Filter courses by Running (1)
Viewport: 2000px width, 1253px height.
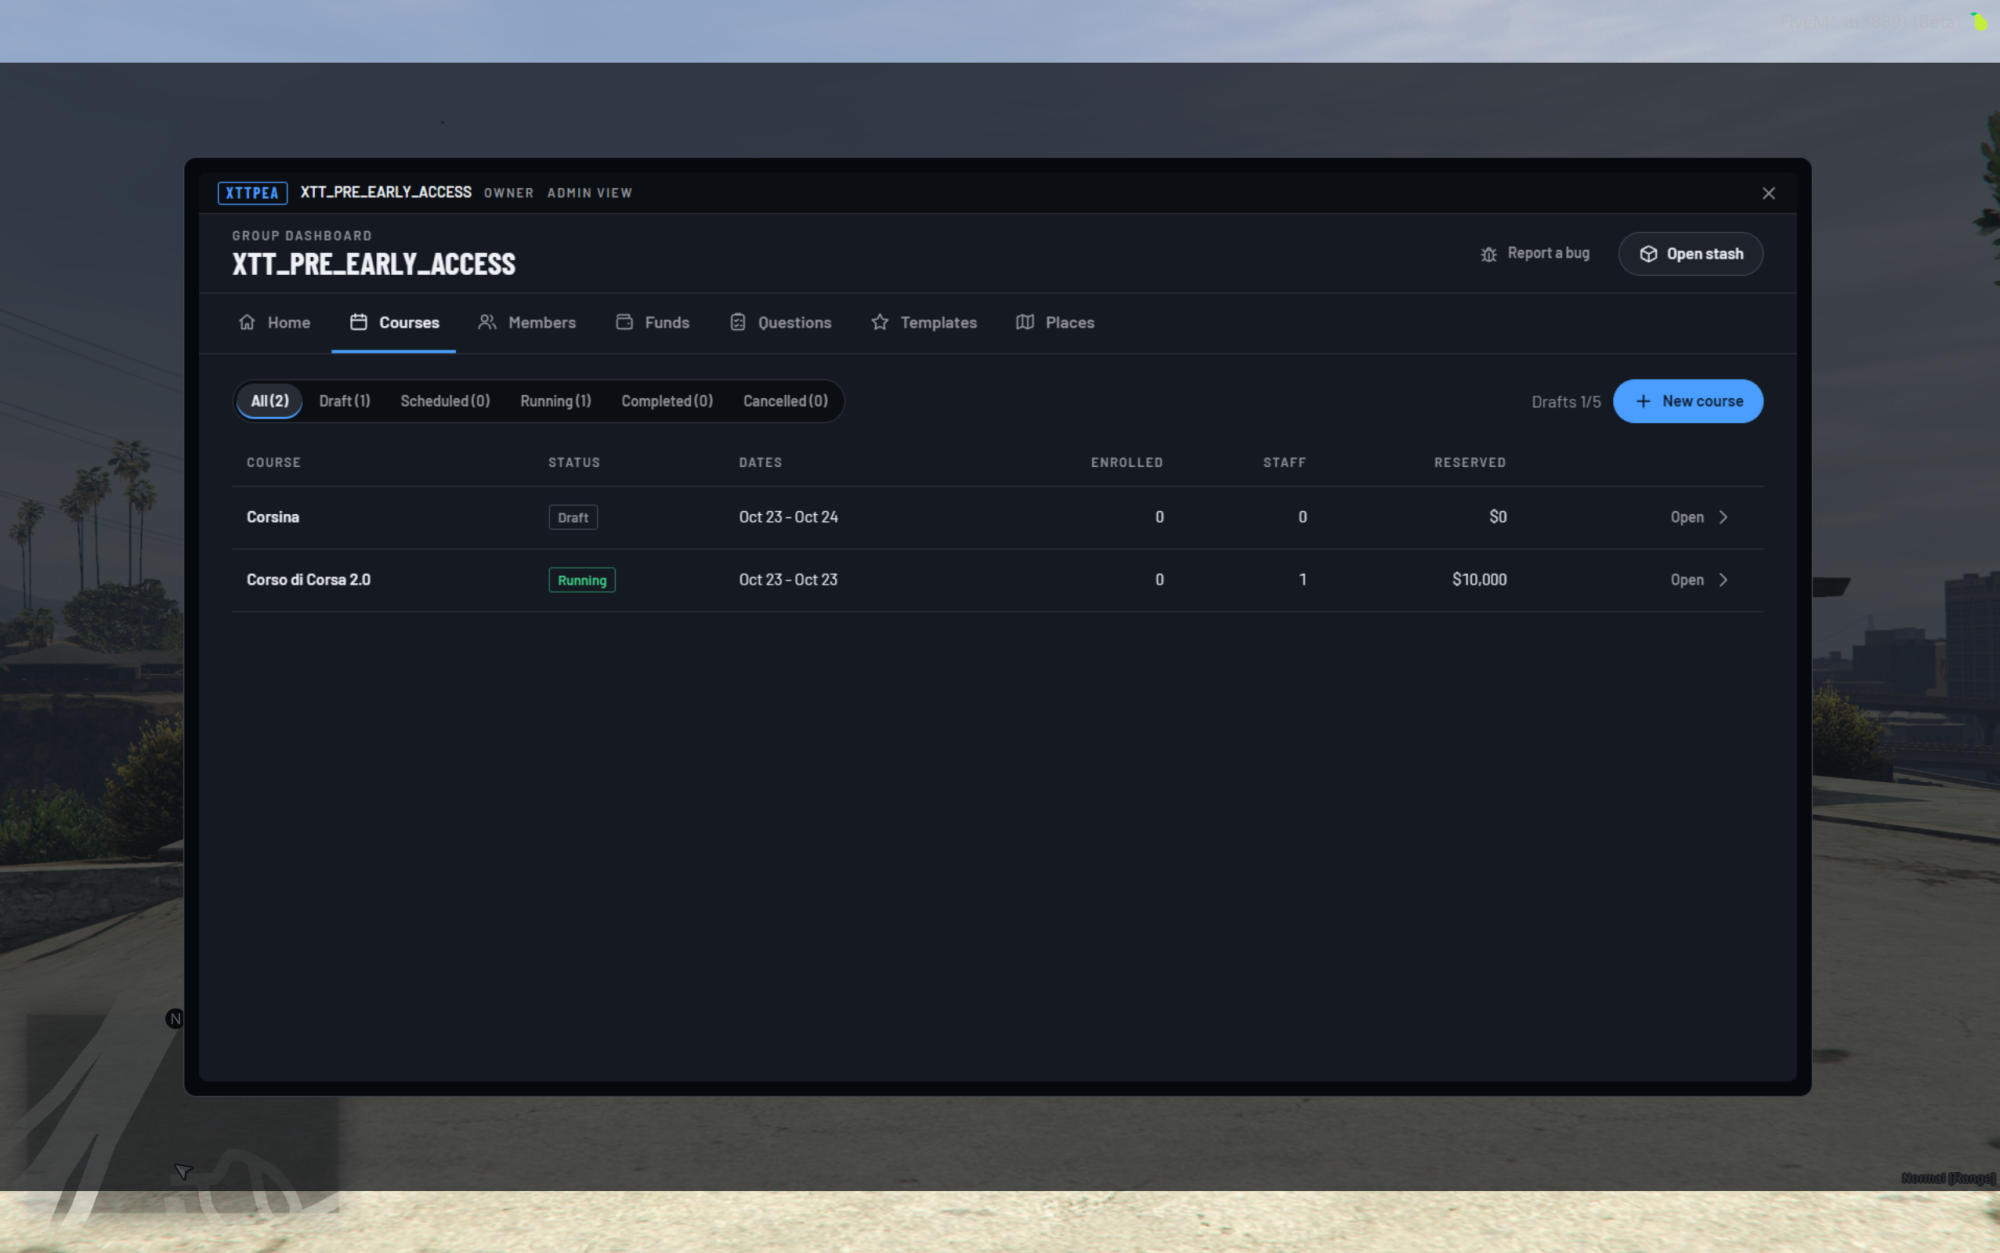coord(555,401)
